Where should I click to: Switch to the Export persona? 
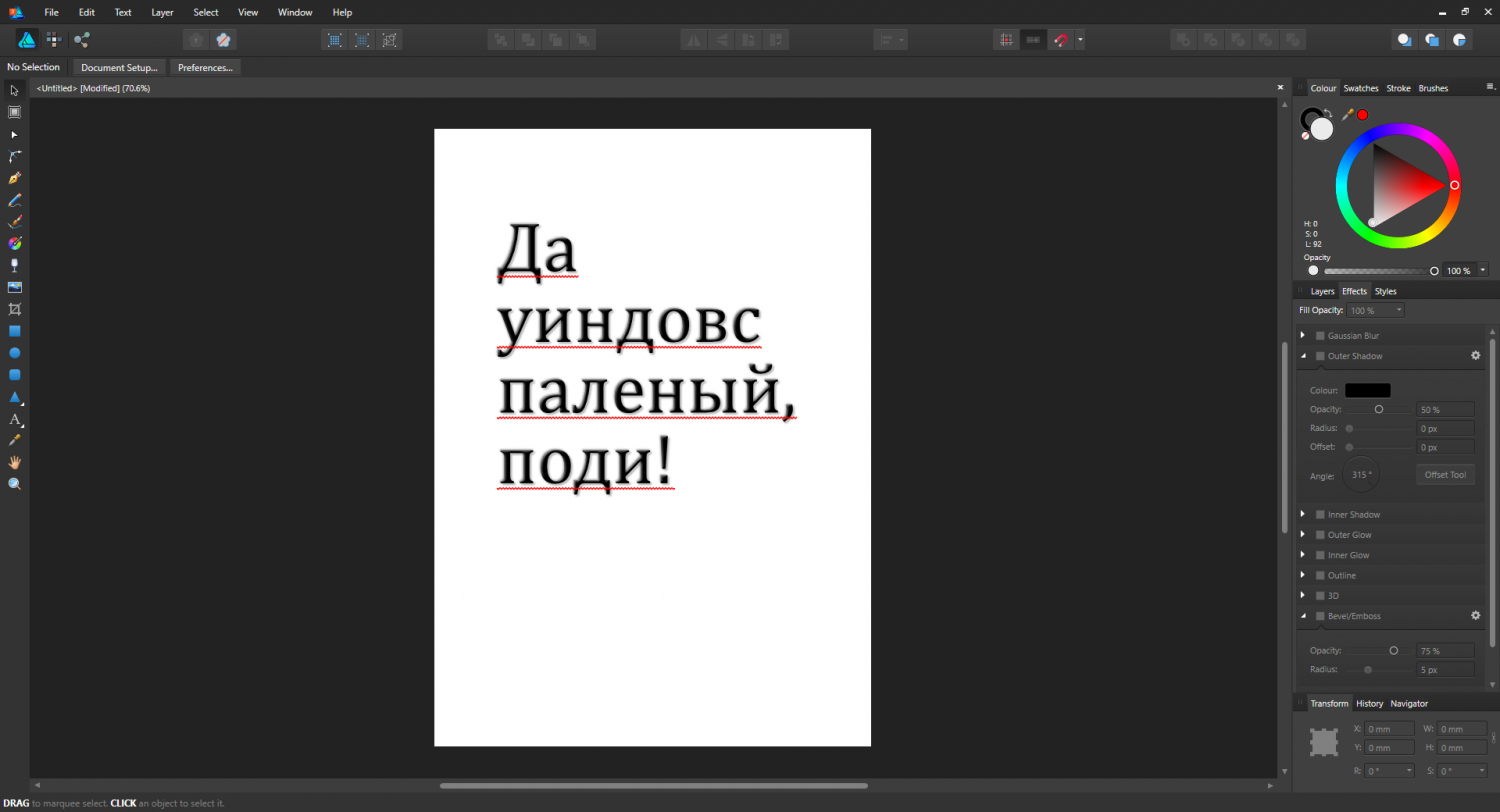point(81,40)
